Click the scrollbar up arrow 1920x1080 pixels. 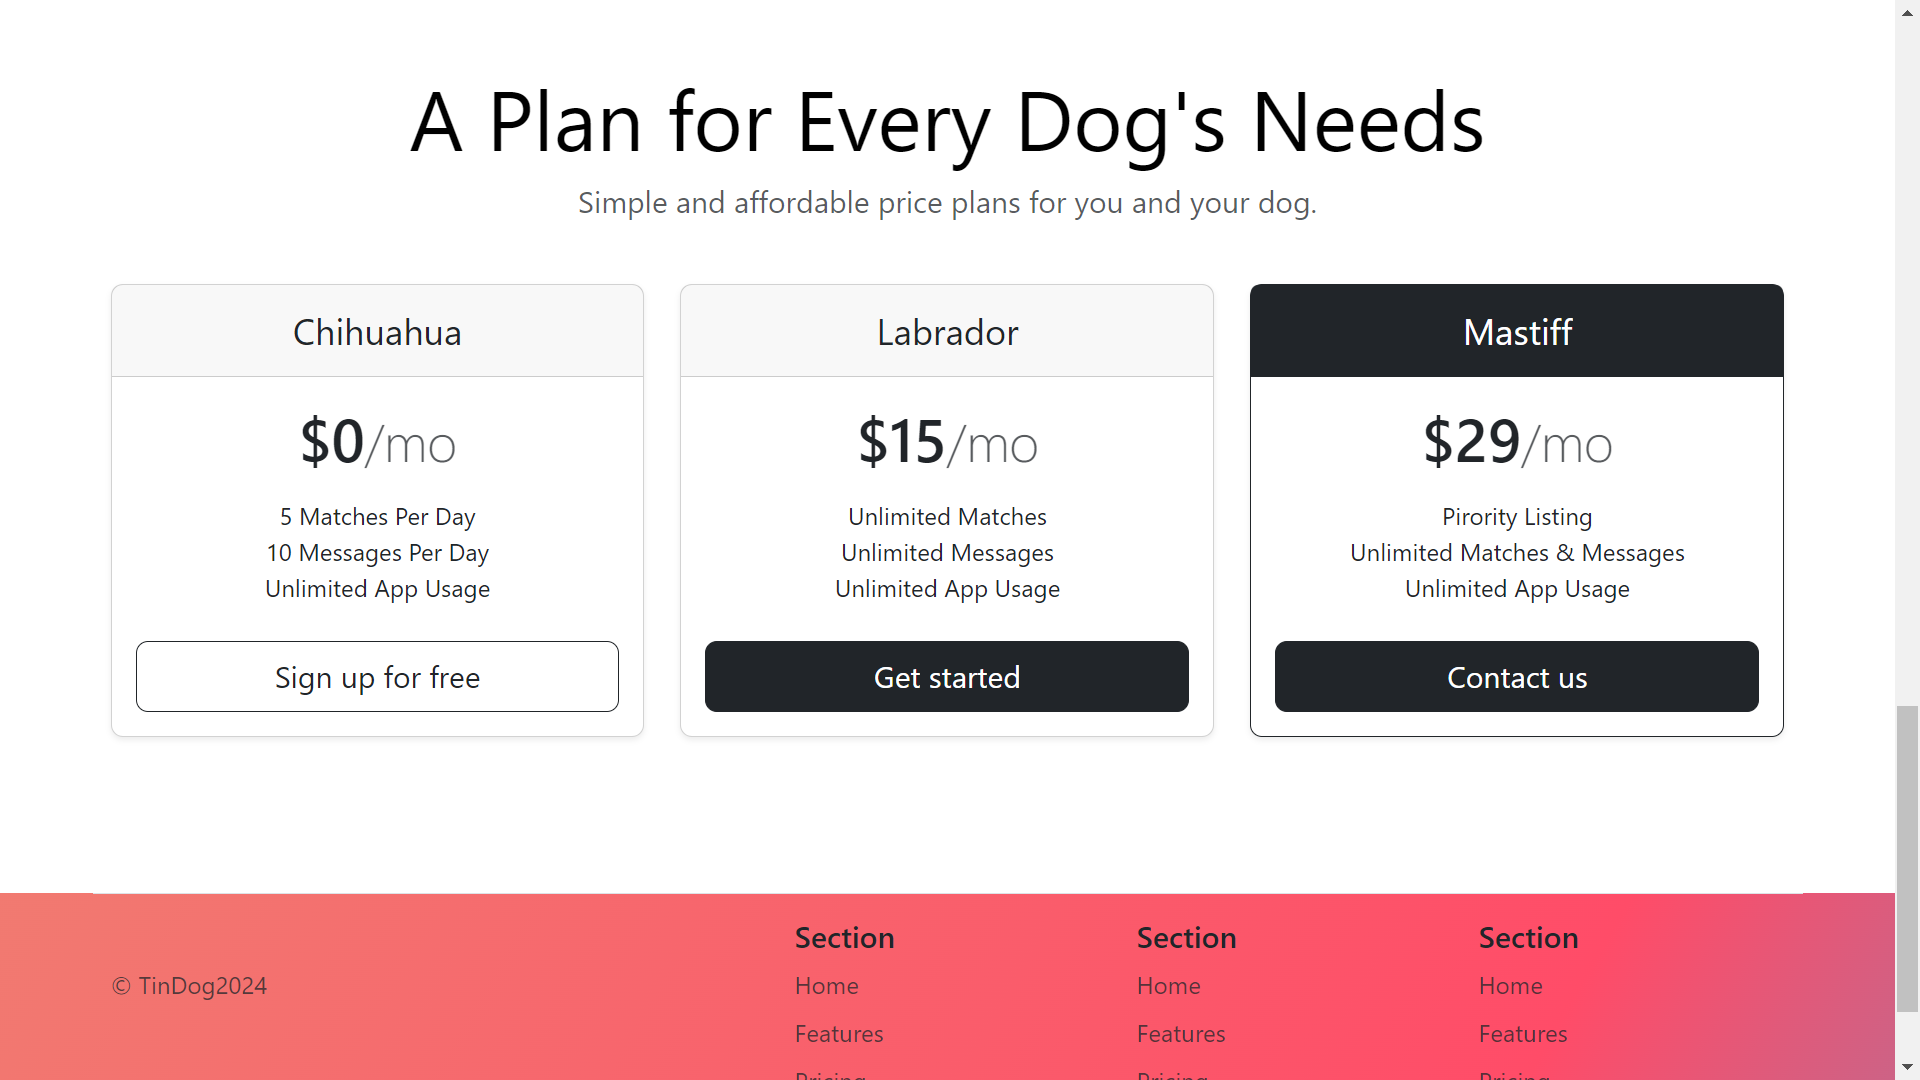coord(1907,10)
